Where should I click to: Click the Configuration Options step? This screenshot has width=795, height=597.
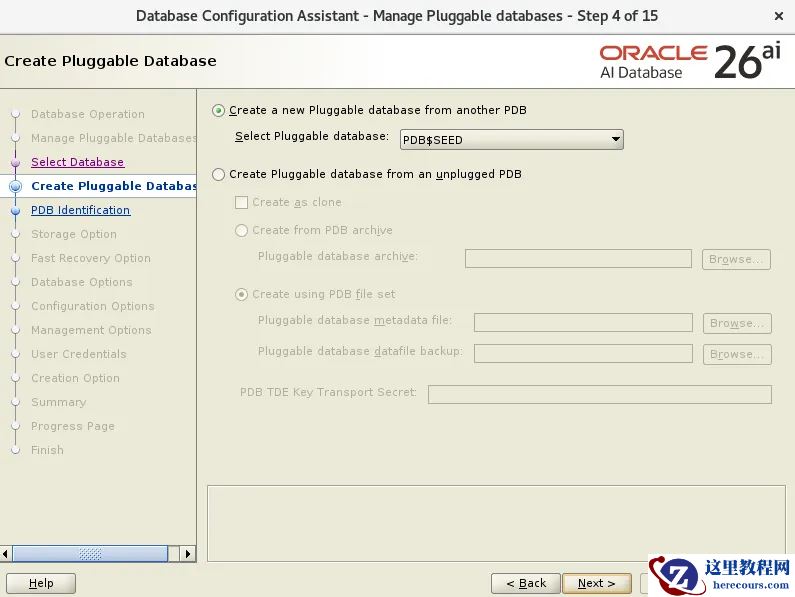pyautogui.click(x=93, y=306)
